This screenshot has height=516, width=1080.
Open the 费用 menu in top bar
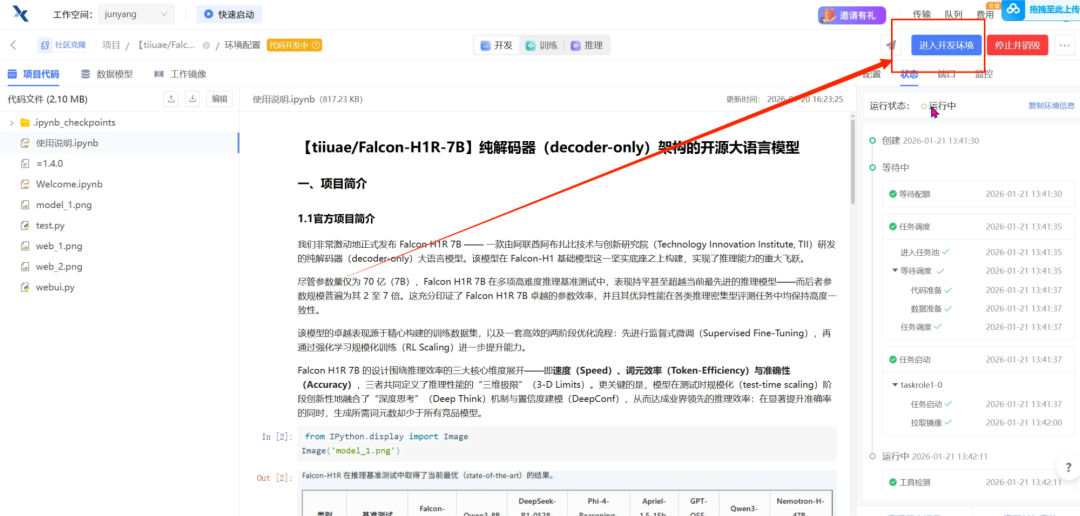[985, 14]
